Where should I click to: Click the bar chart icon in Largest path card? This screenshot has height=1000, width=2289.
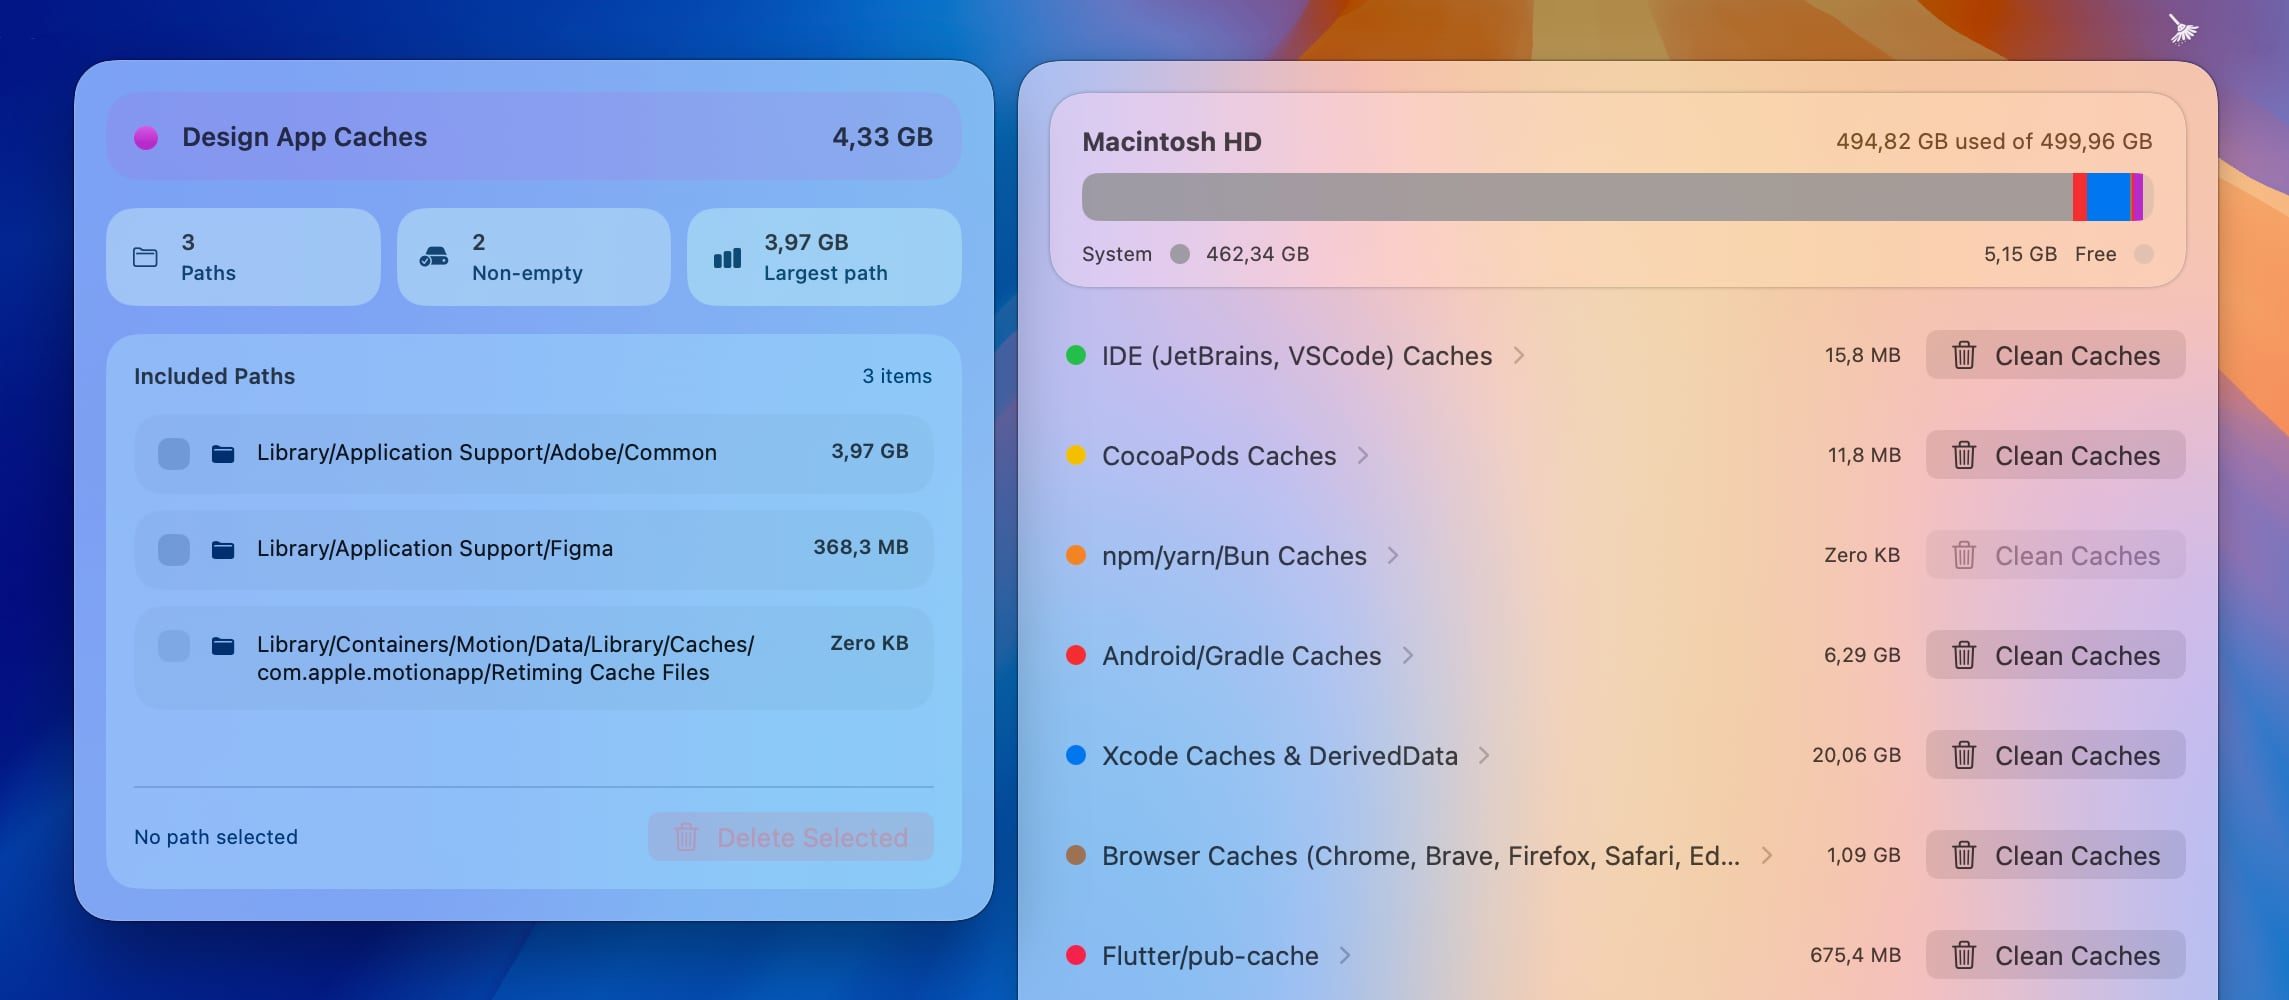click(x=727, y=258)
